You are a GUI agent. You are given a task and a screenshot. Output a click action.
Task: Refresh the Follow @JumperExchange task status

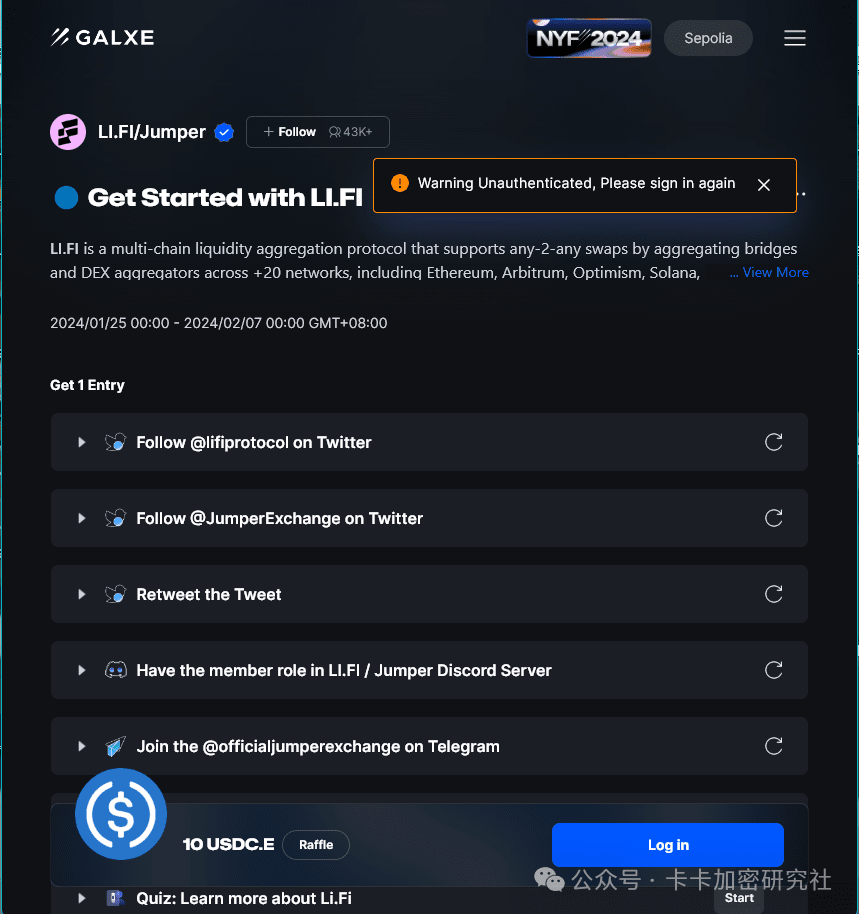(x=773, y=518)
